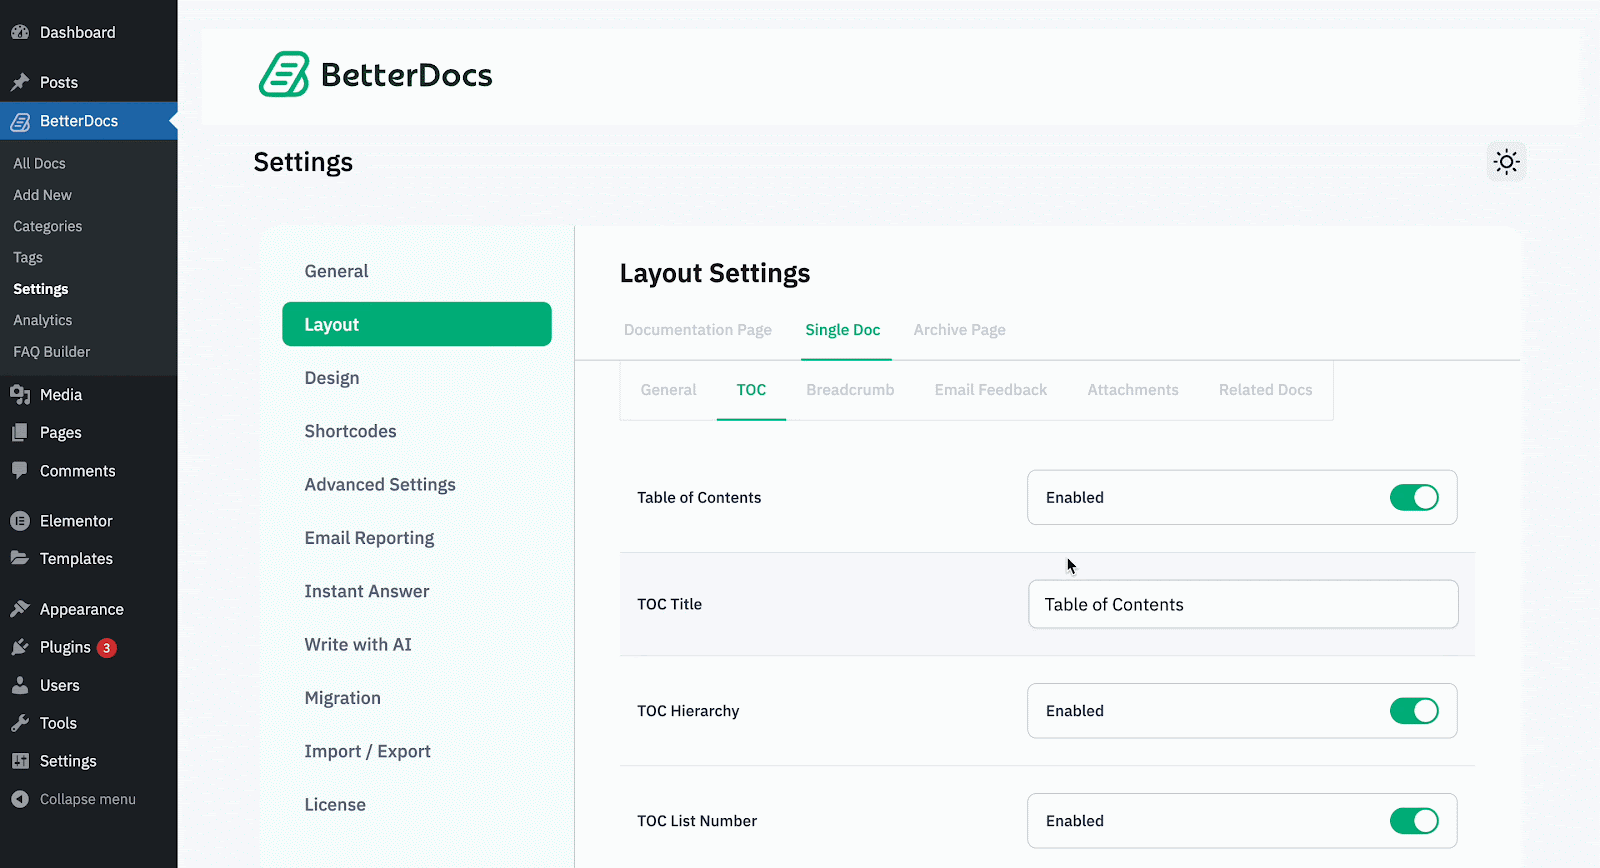
Task: Open FAQ Builder submenu link
Action: 51,352
